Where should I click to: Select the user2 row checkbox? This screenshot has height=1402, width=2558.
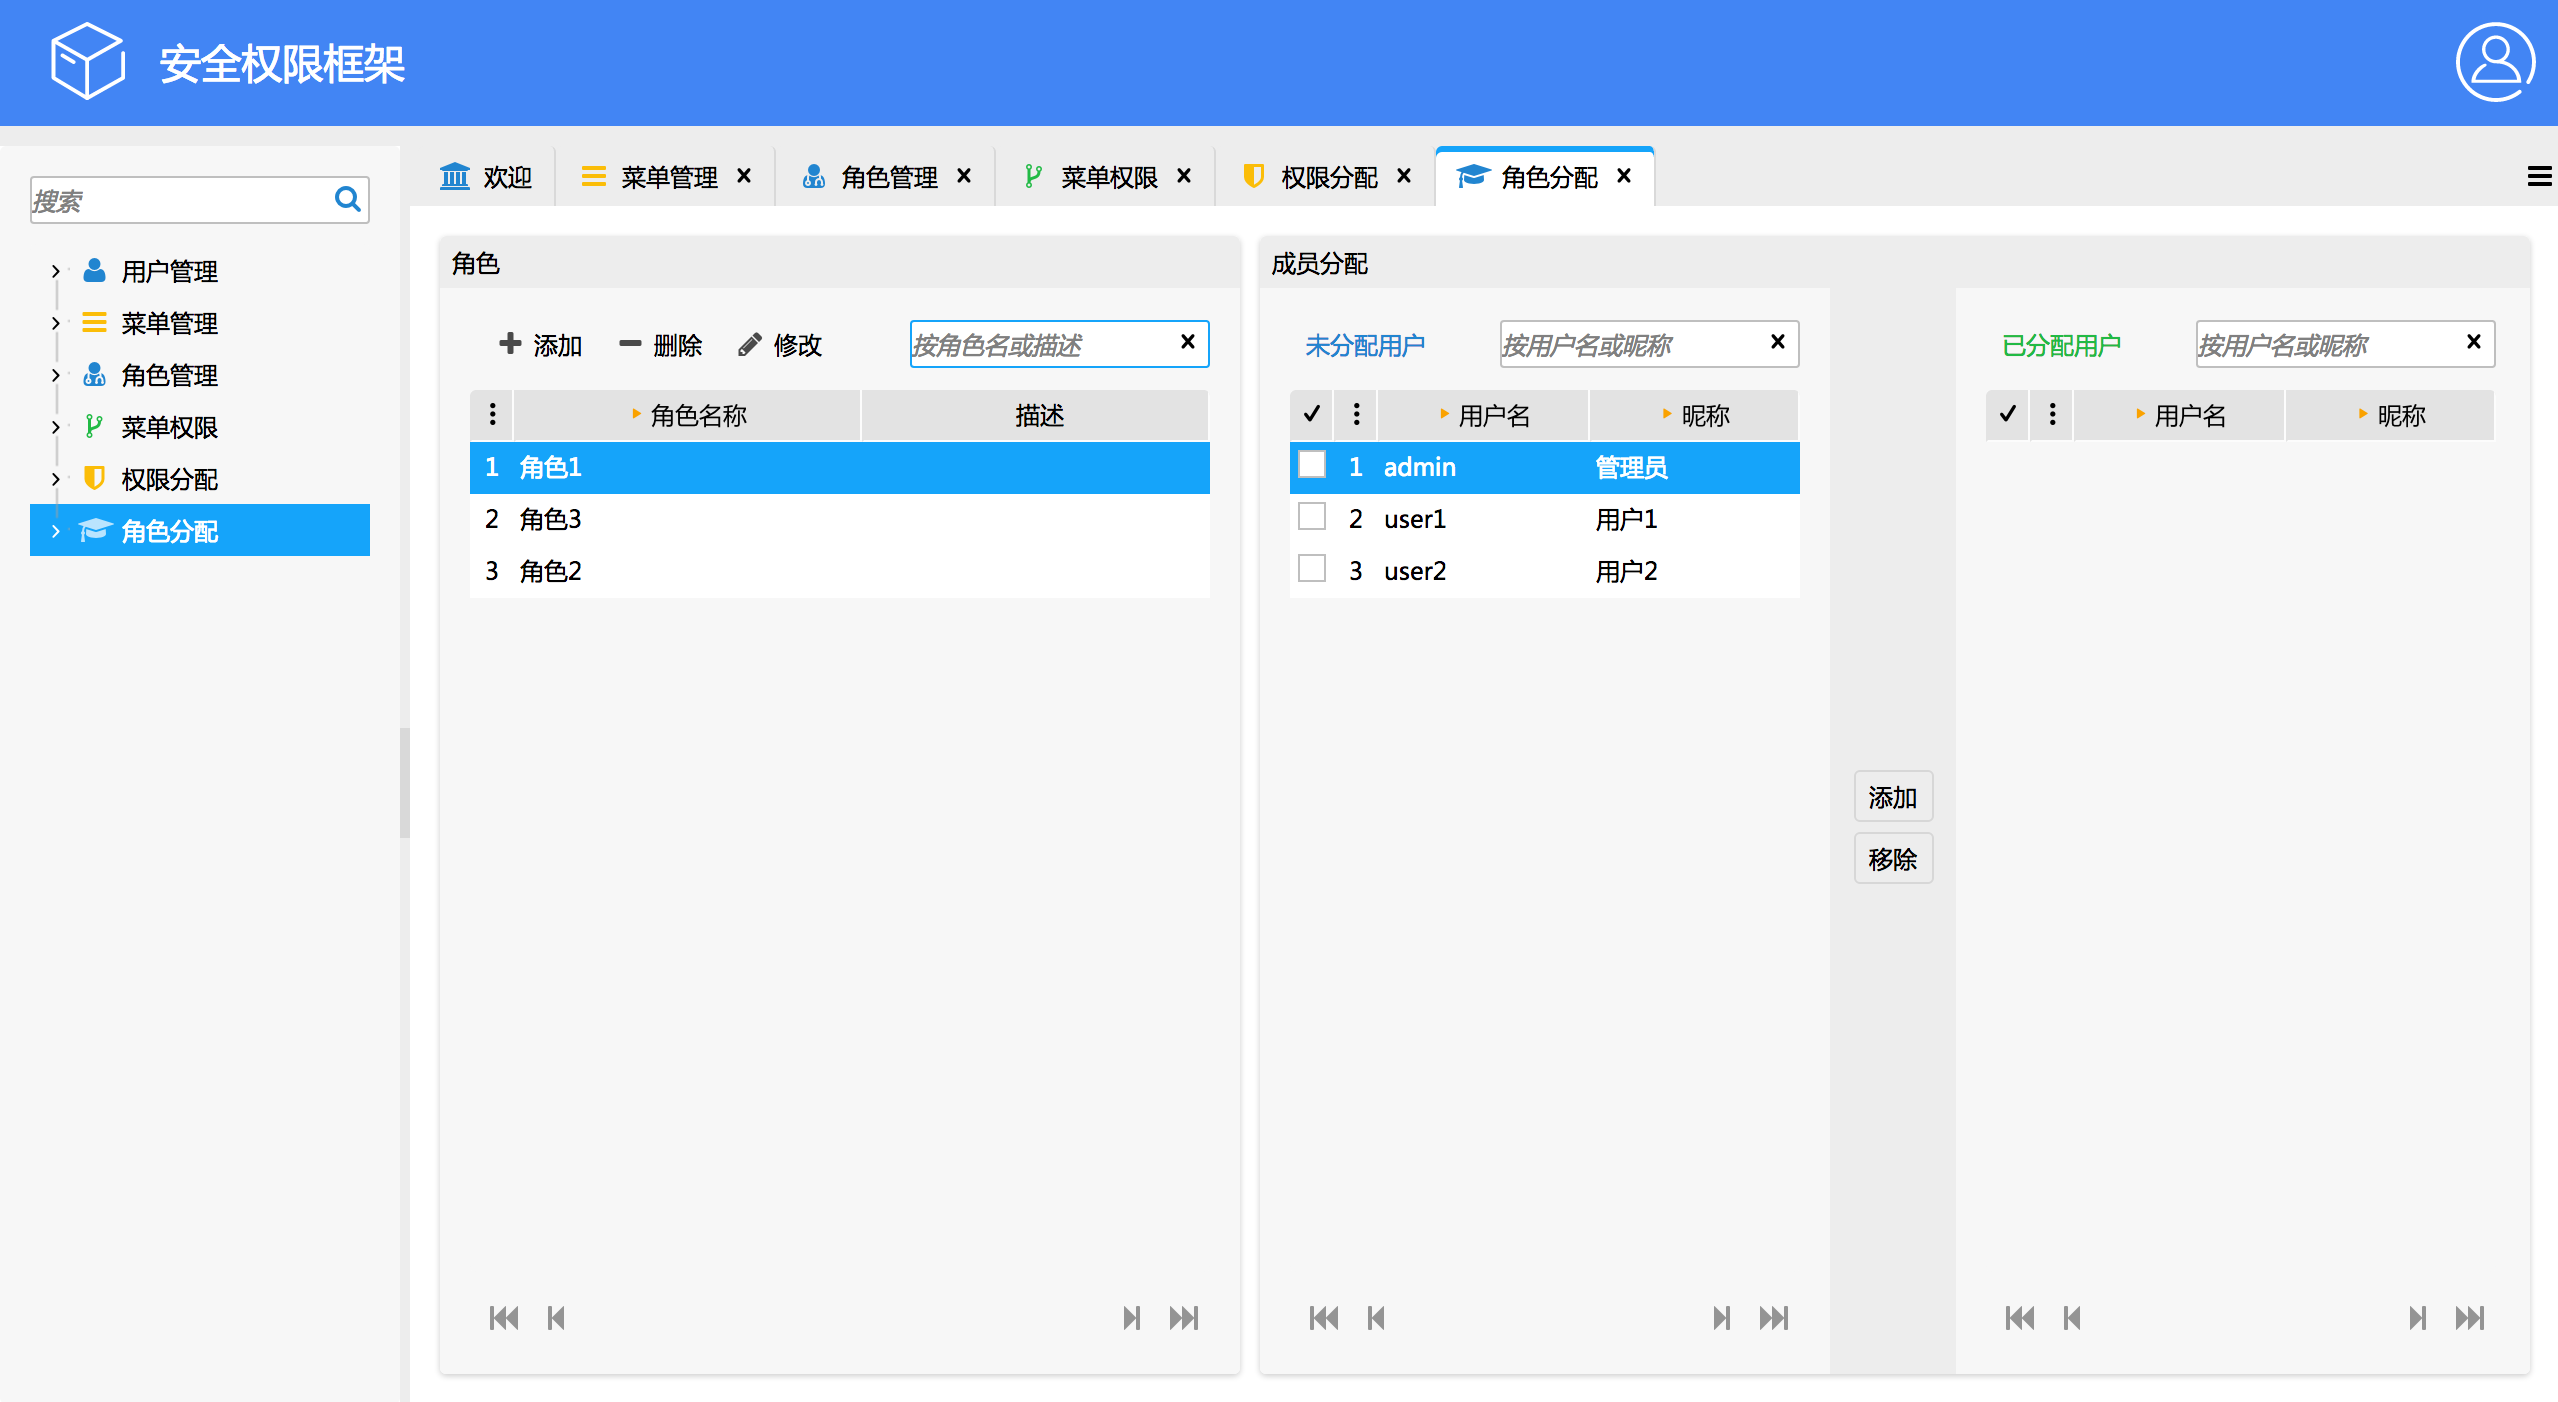tap(1311, 569)
